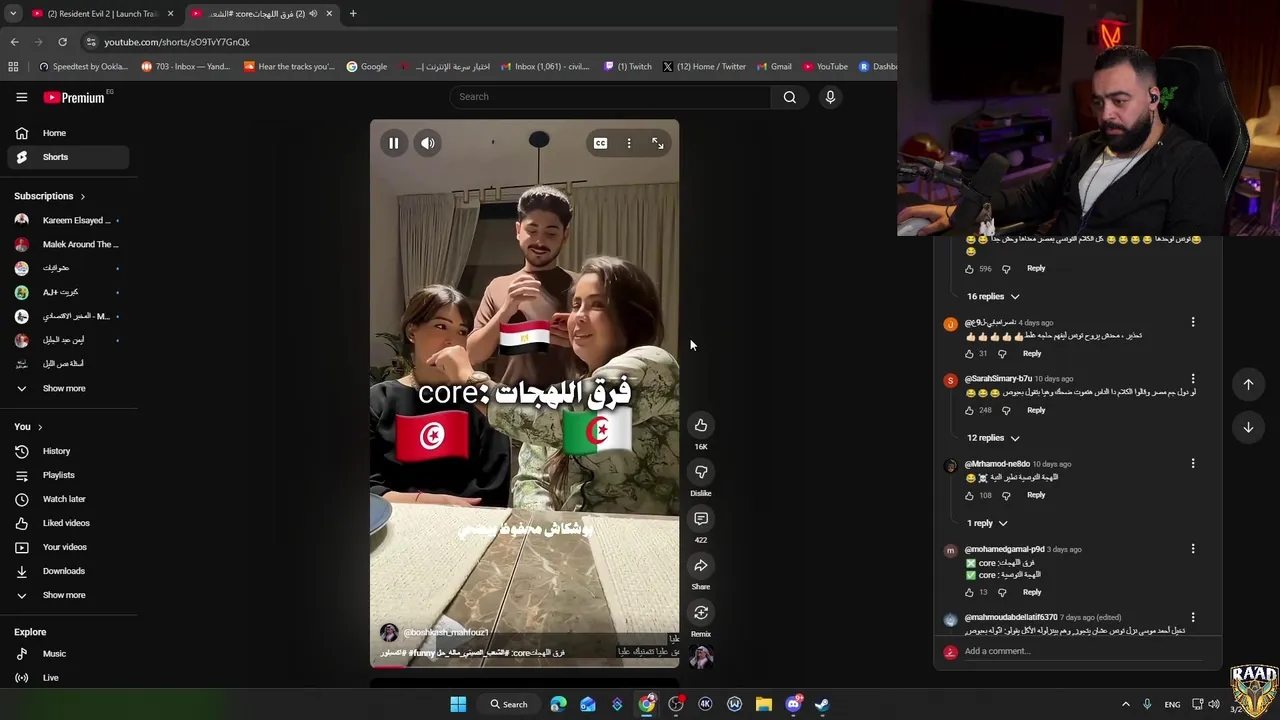Open the AJ+ subscription channel
1280x720 pixels.
[x=69, y=292]
